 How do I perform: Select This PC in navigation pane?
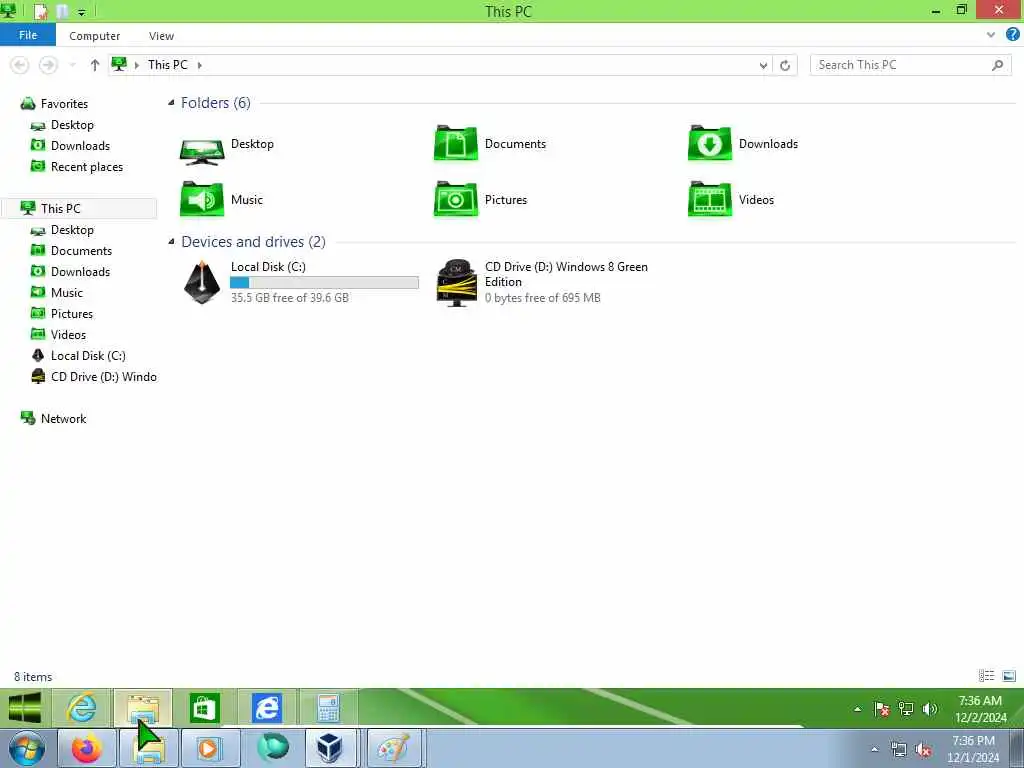tap(79, 208)
